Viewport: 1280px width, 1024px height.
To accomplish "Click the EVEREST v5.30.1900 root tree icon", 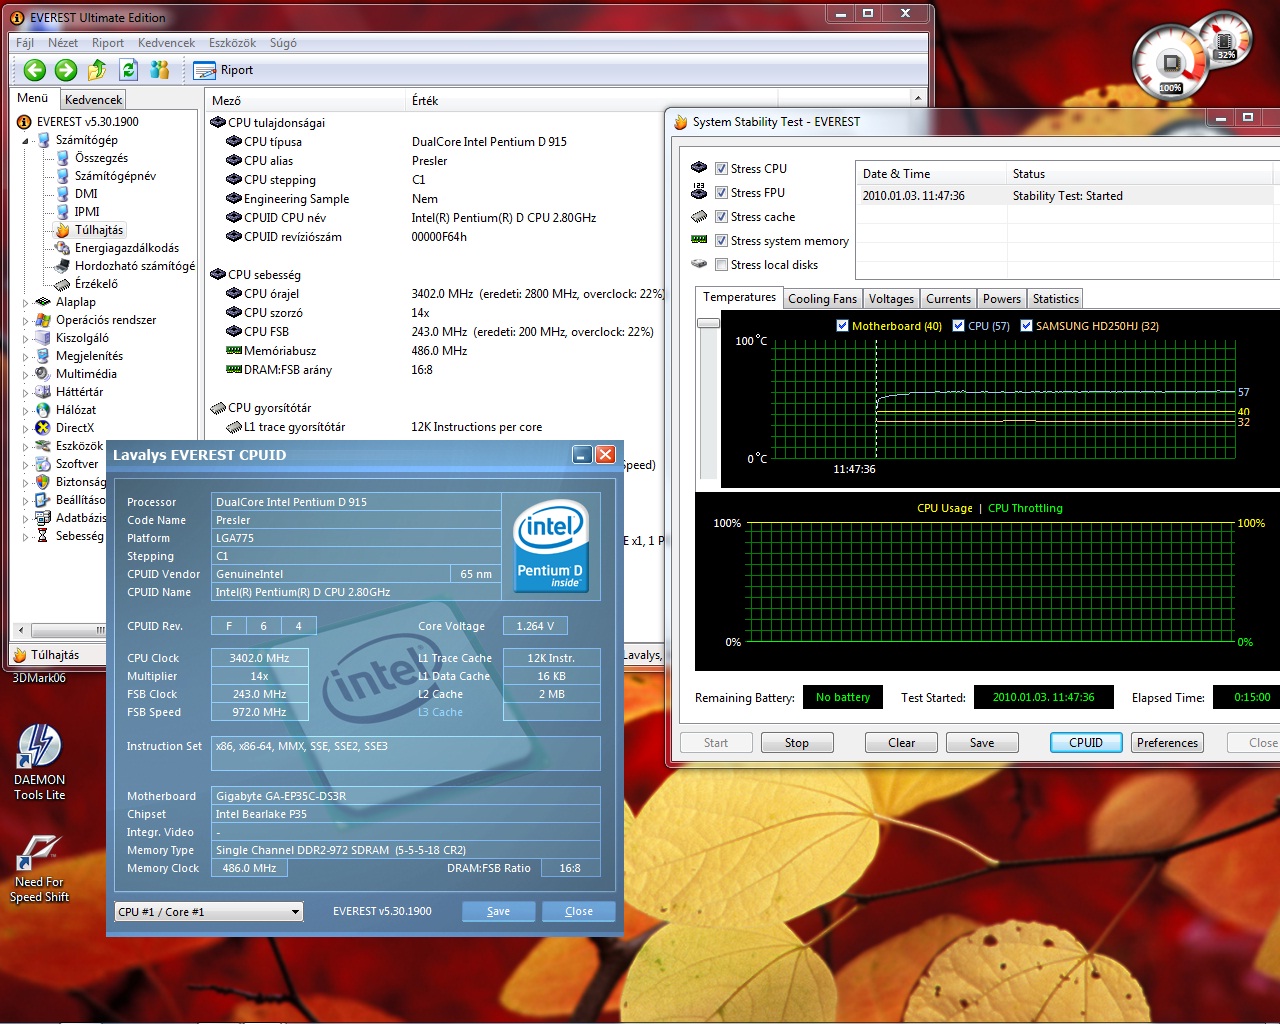I will (24, 122).
